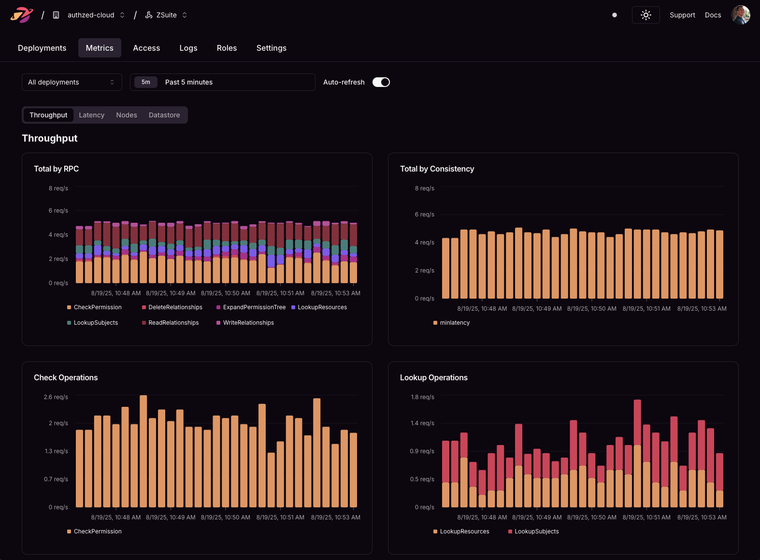Image resolution: width=760 pixels, height=560 pixels.
Task: Expand the ZSuite system switcher chevrons
Action: [x=184, y=15]
